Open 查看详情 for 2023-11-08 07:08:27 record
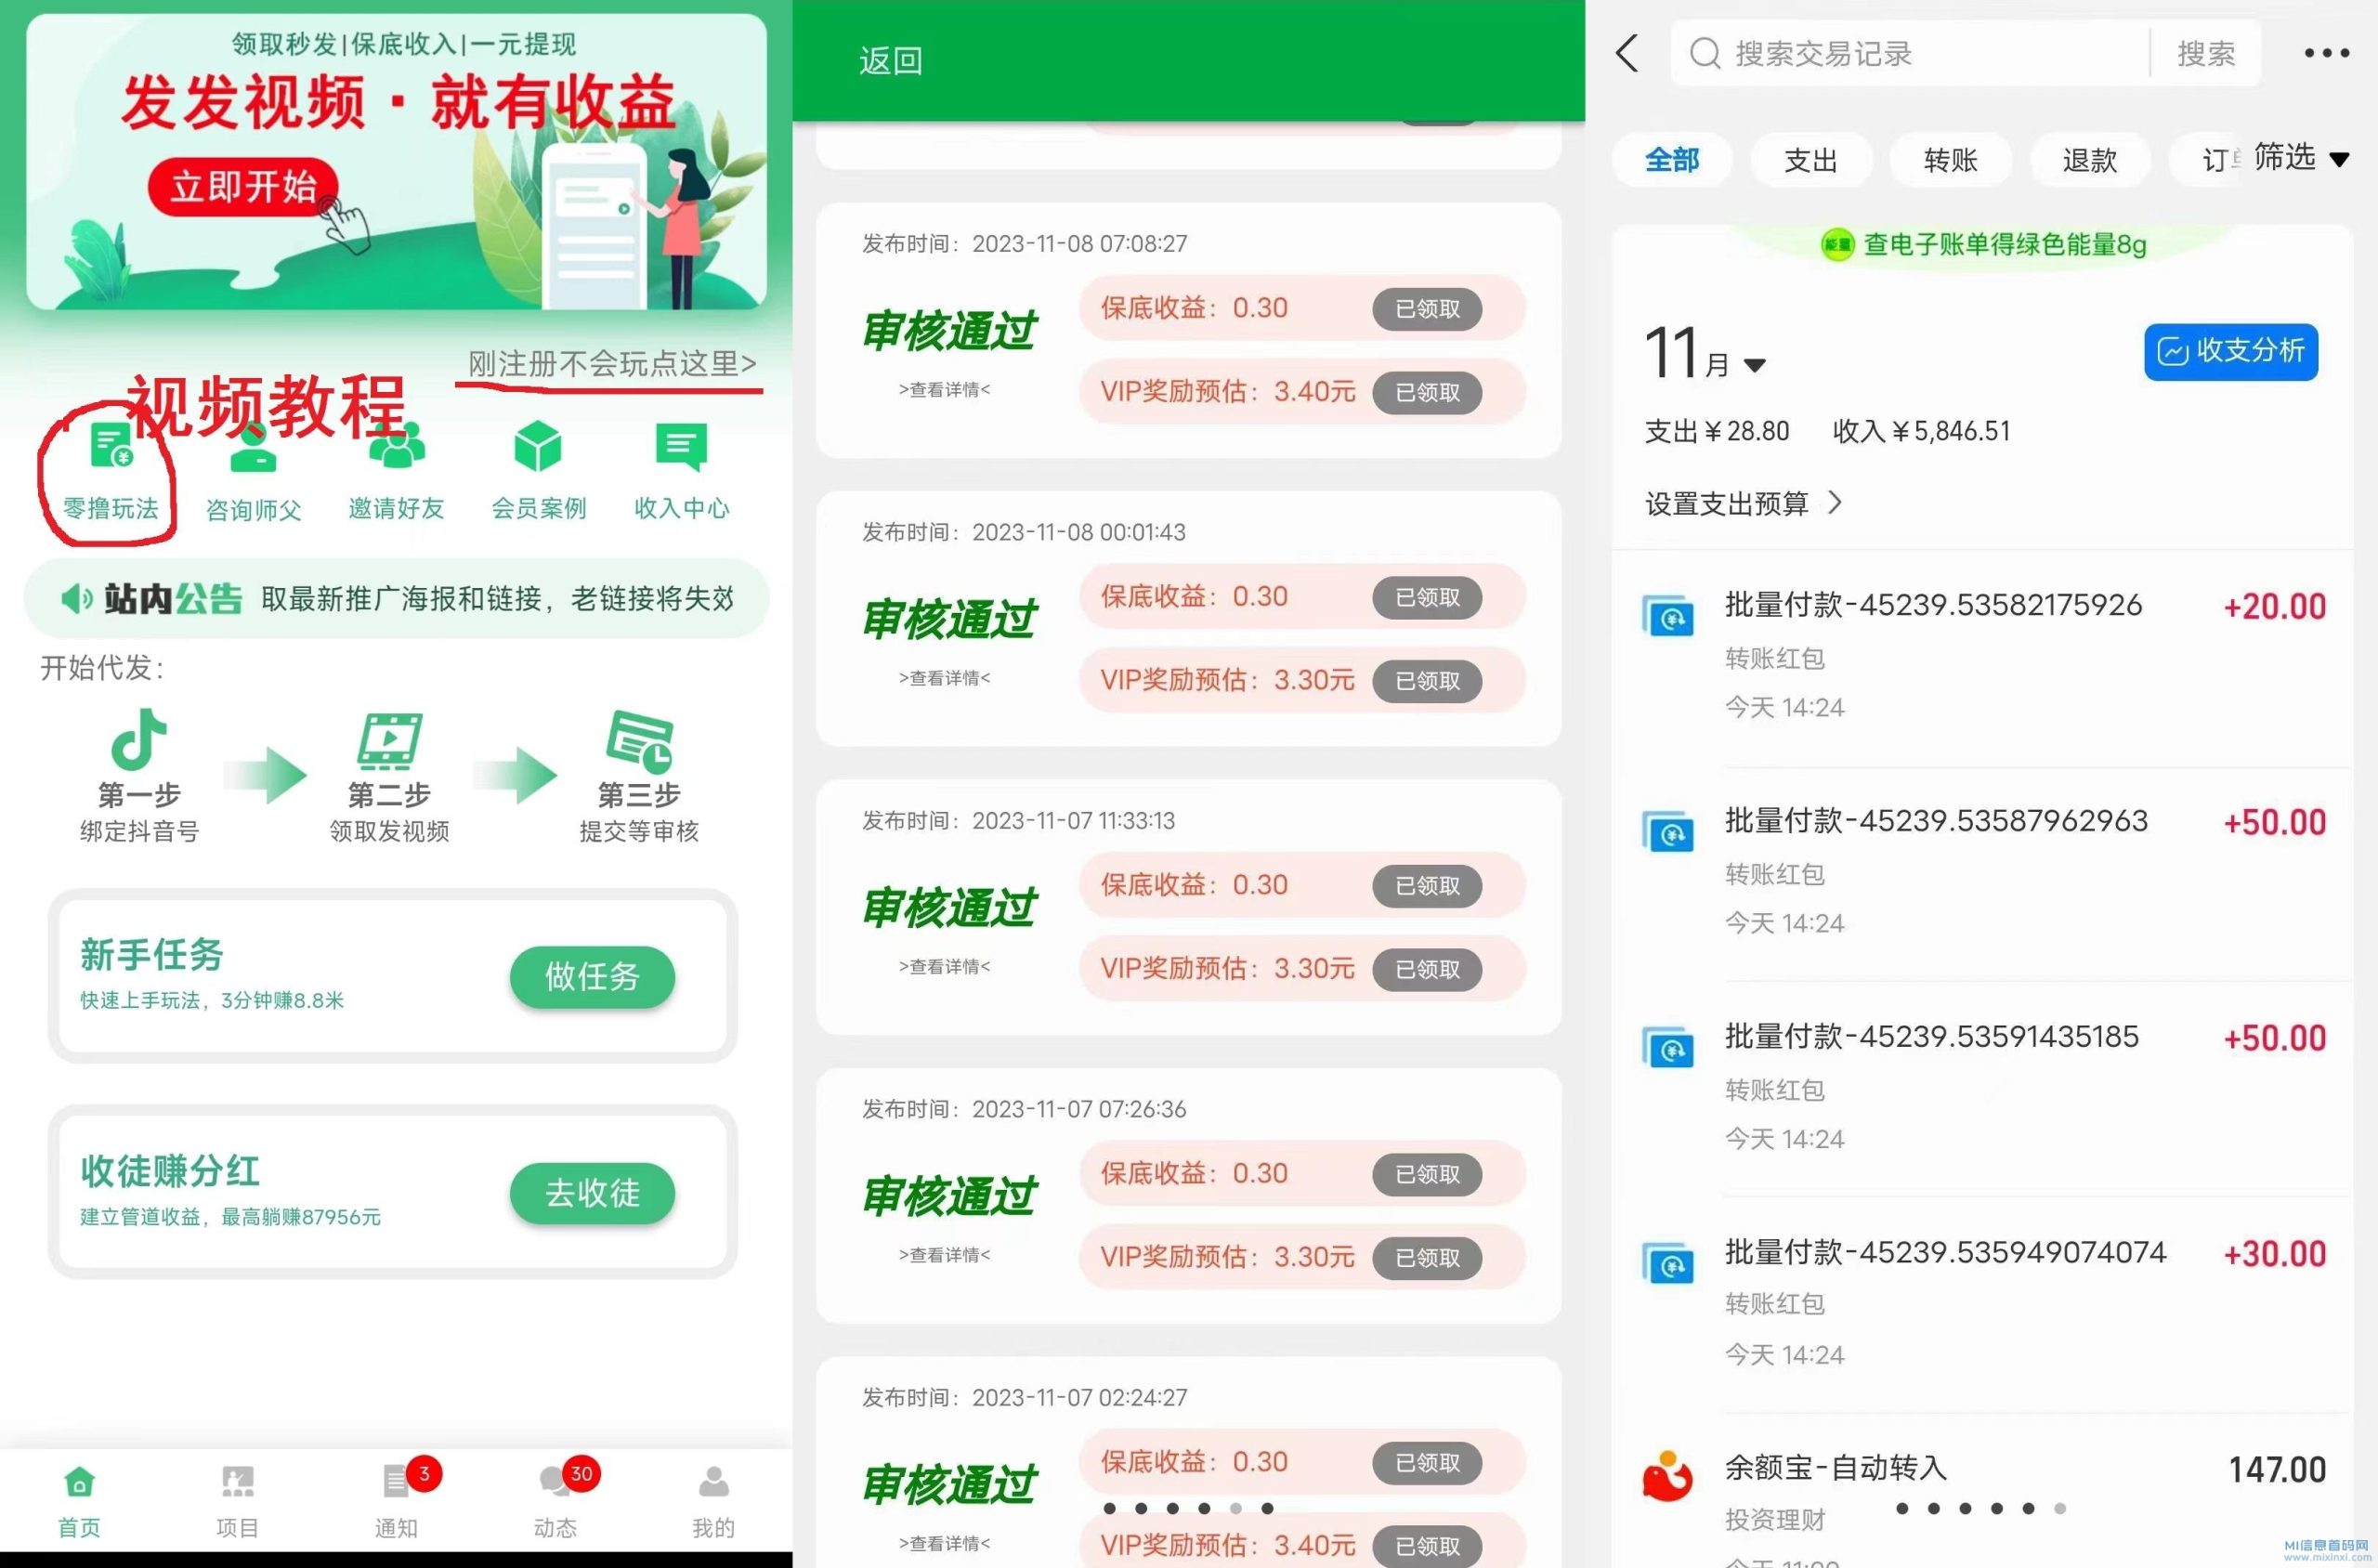Viewport: 2378px width, 1568px height. pos(944,390)
